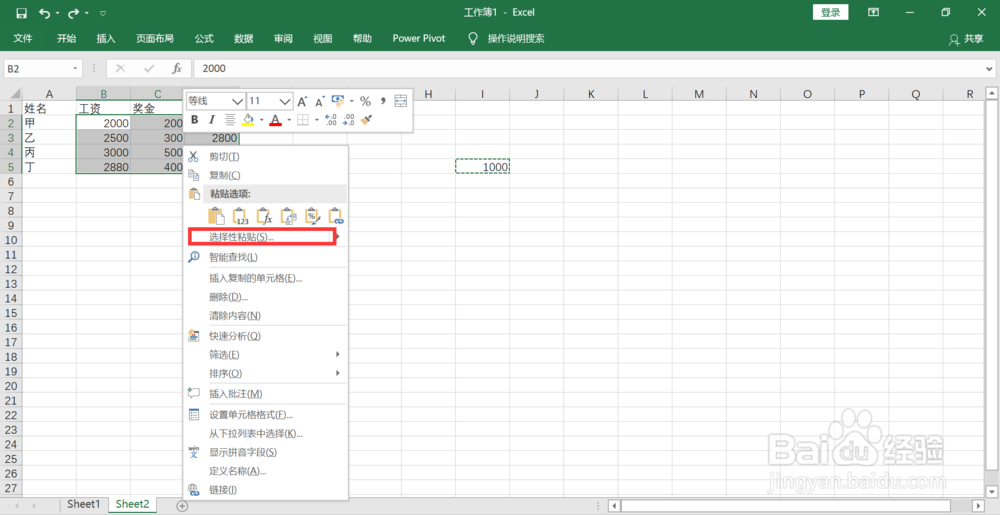Open the font color dropdown arrow
The width and height of the screenshot is (1000, 515).
(289, 119)
